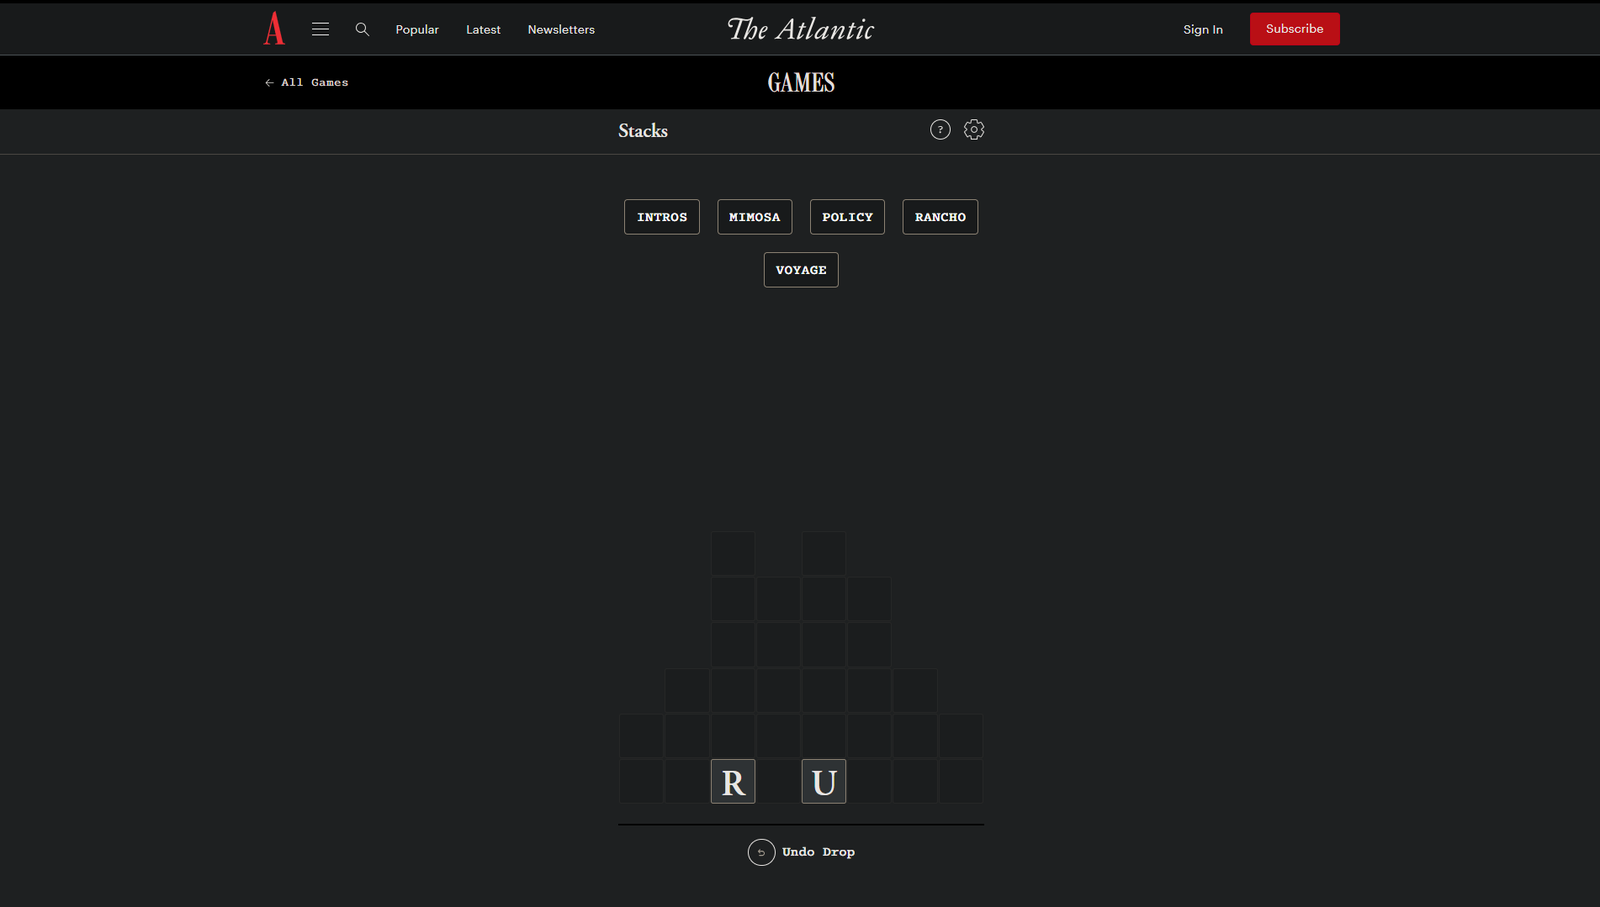Select the VOYAGE word tile
The height and width of the screenshot is (907, 1600).
(801, 270)
